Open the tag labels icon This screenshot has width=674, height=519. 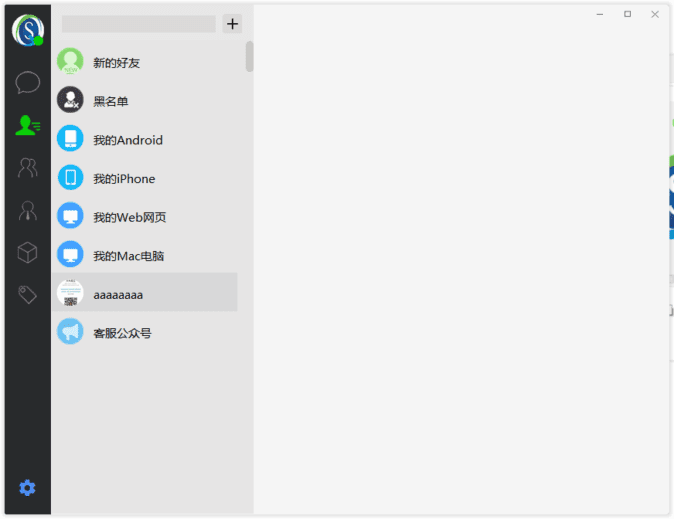tap(28, 295)
